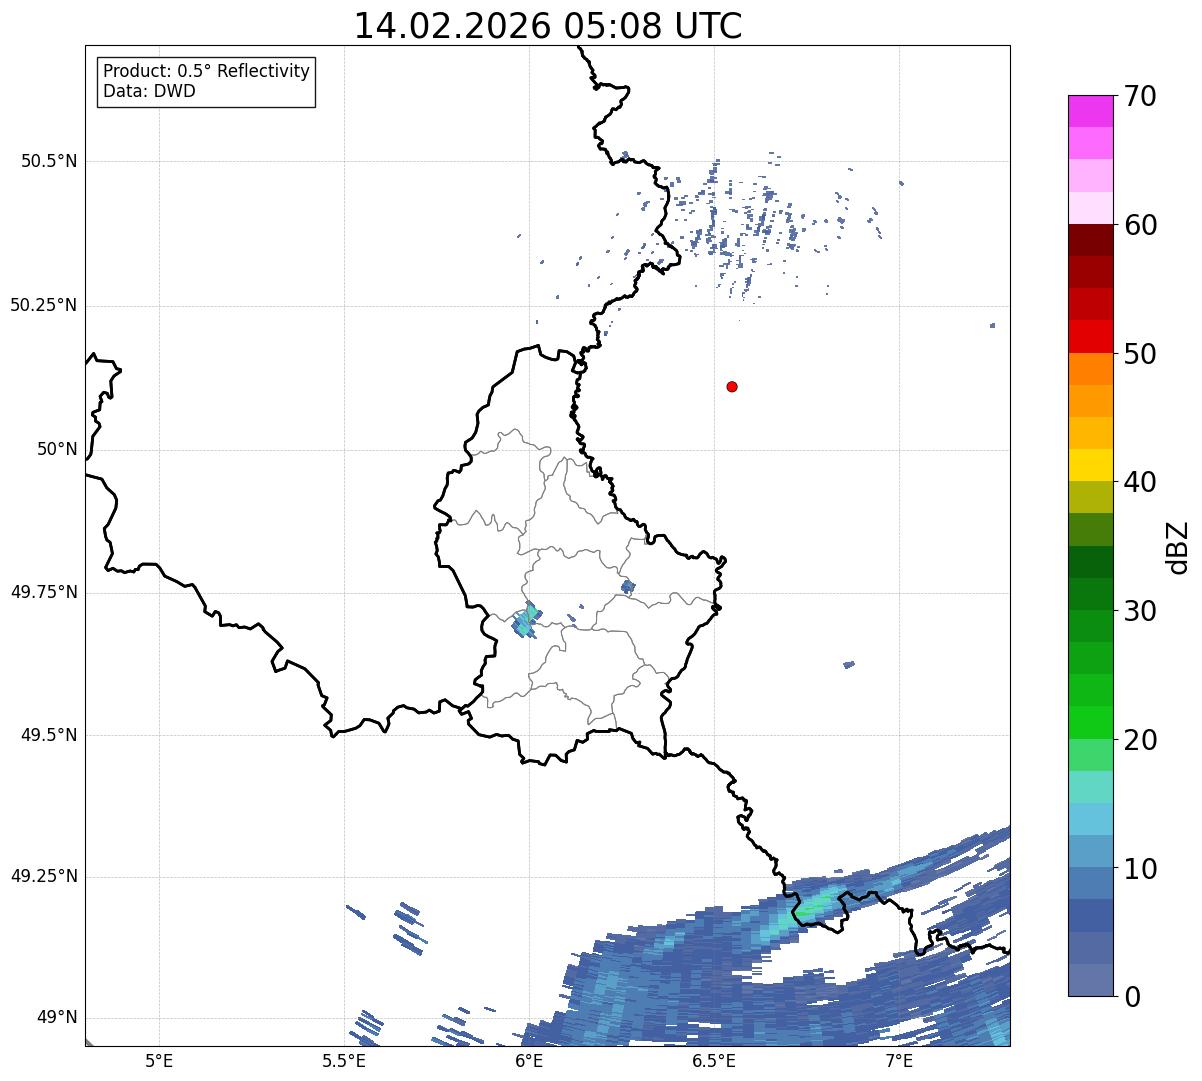
Task: Click the colorbar 0 tick label
Action: 1132,997
